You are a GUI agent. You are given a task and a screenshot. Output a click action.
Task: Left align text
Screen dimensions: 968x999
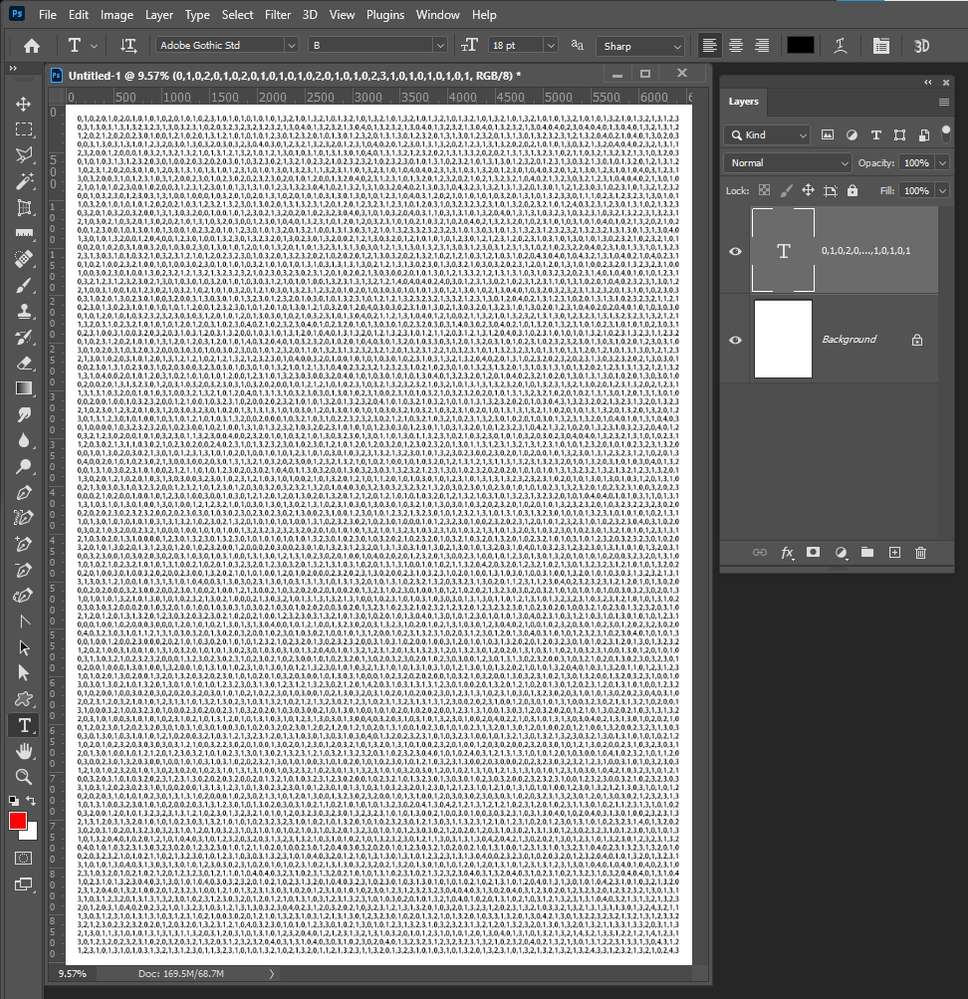pyautogui.click(x=709, y=45)
